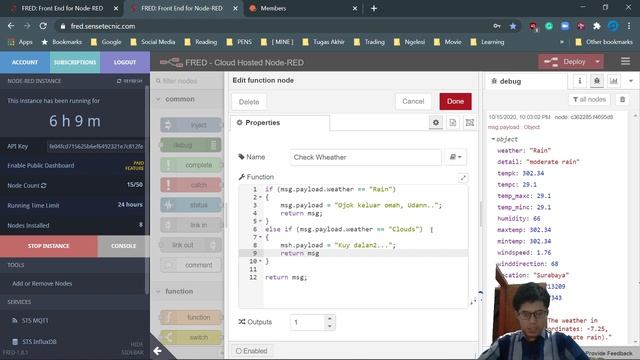The image size is (640, 360).
Task: Refresh the Node-RED instance info
Action: click(x=129, y=81)
